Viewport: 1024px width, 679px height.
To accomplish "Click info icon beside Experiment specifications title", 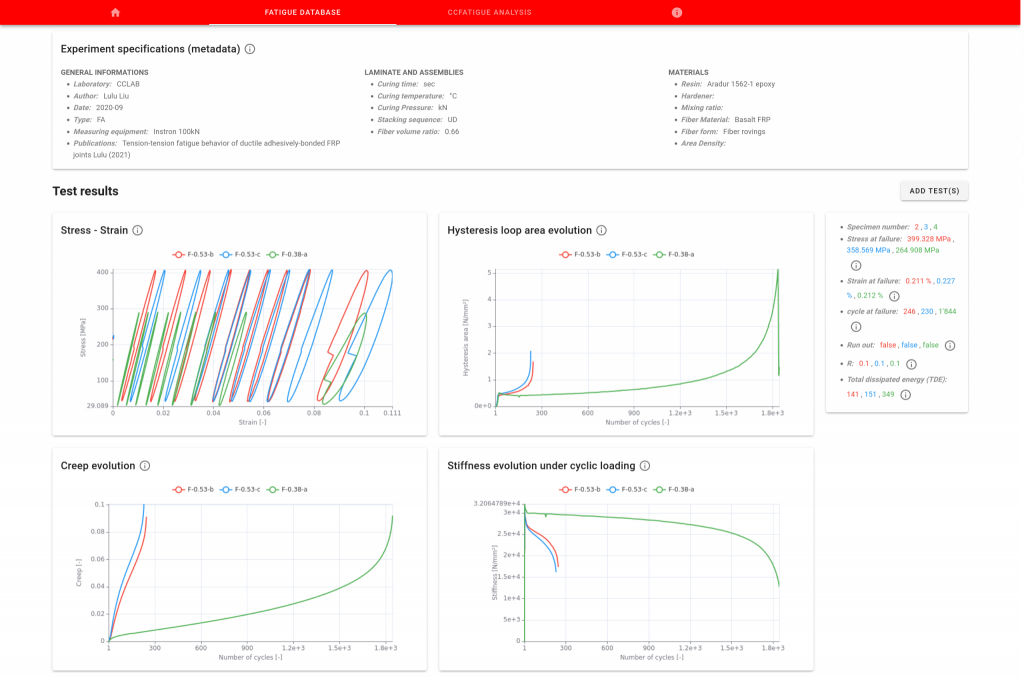I will pos(250,49).
